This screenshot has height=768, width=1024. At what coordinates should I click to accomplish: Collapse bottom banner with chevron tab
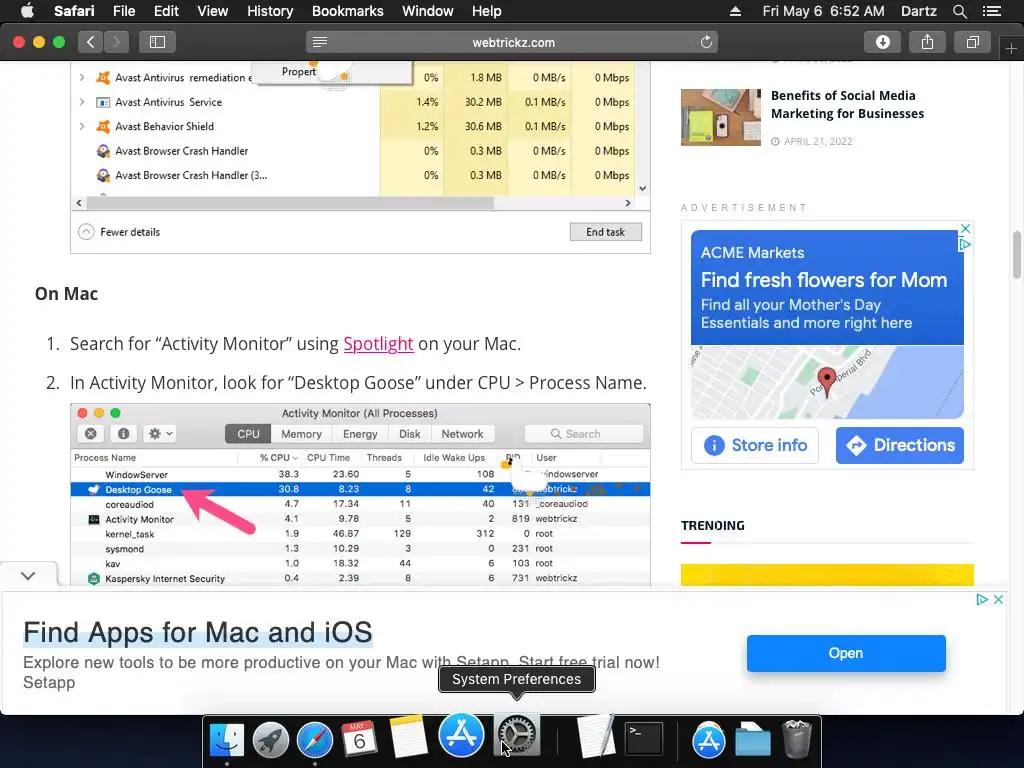28,575
